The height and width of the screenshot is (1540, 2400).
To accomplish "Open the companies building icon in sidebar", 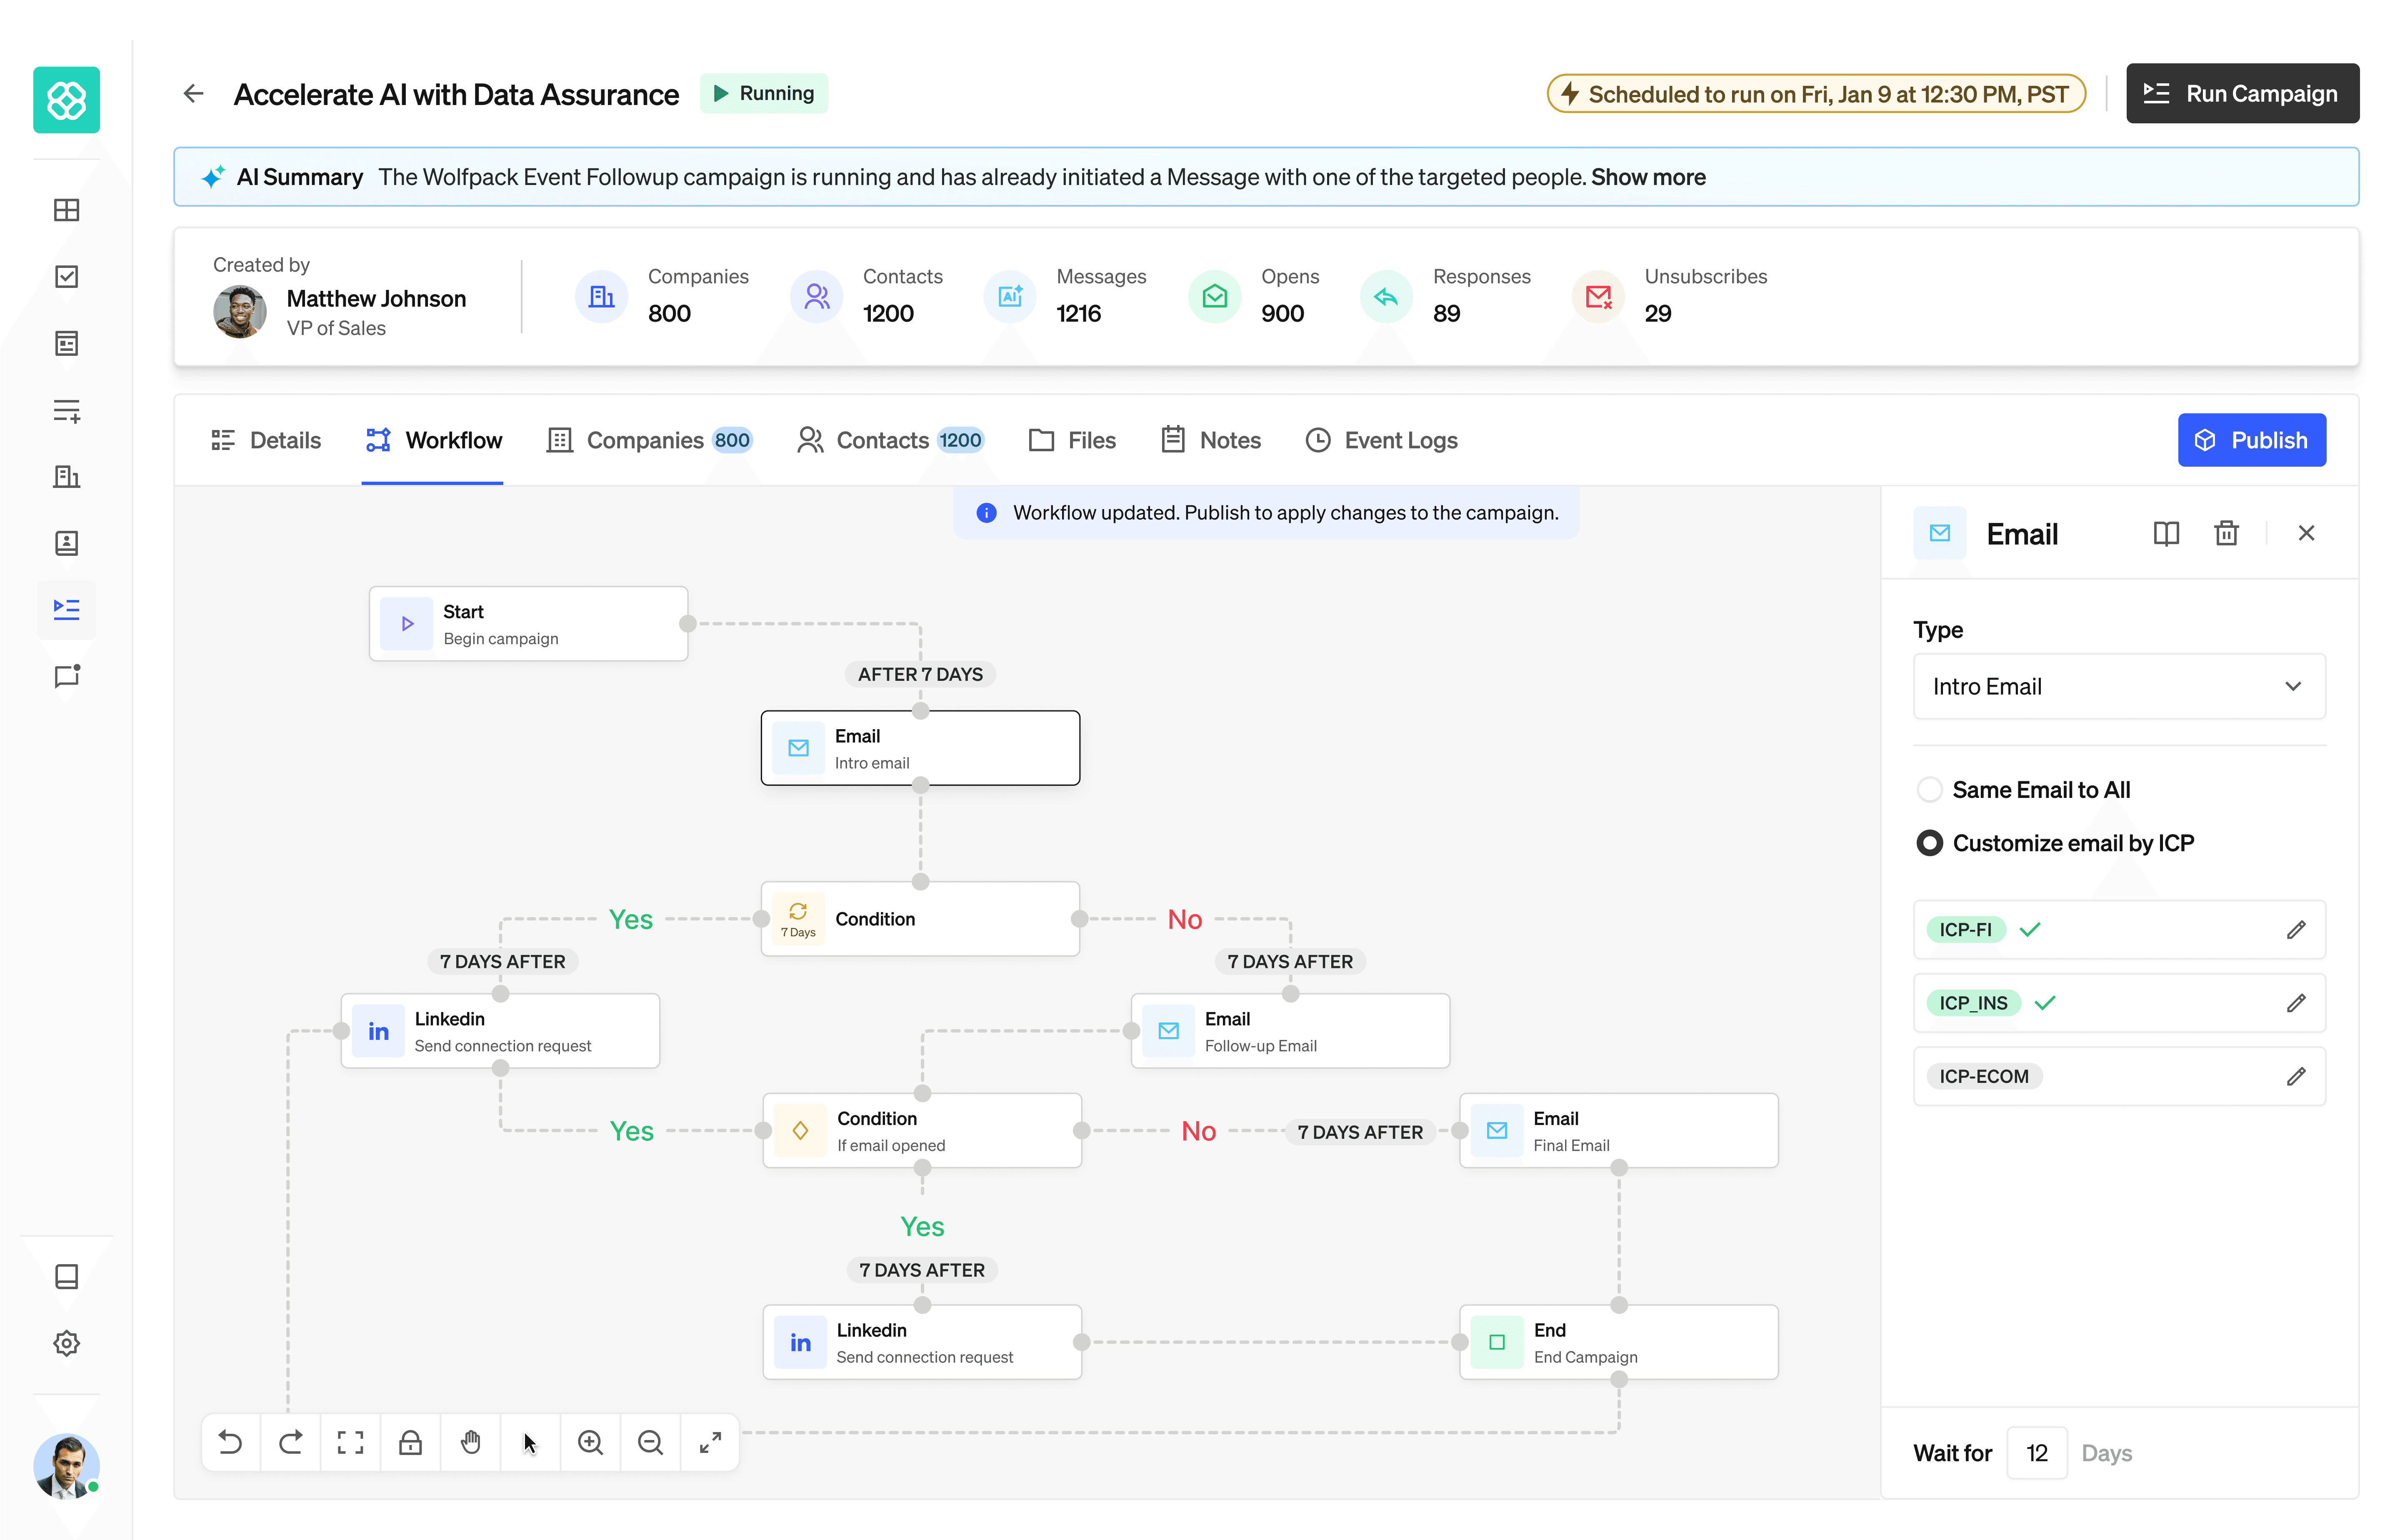I will coord(66,477).
